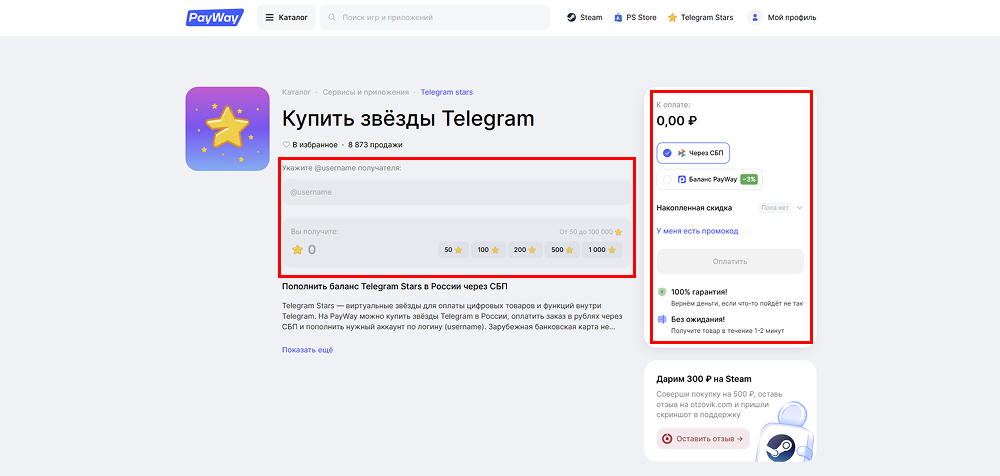
Task: Click the 8 873 продажи text
Action: tap(375, 145)
